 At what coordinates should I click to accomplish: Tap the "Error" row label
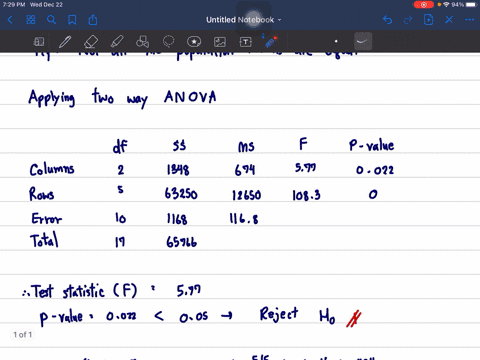tap(46, 219)
